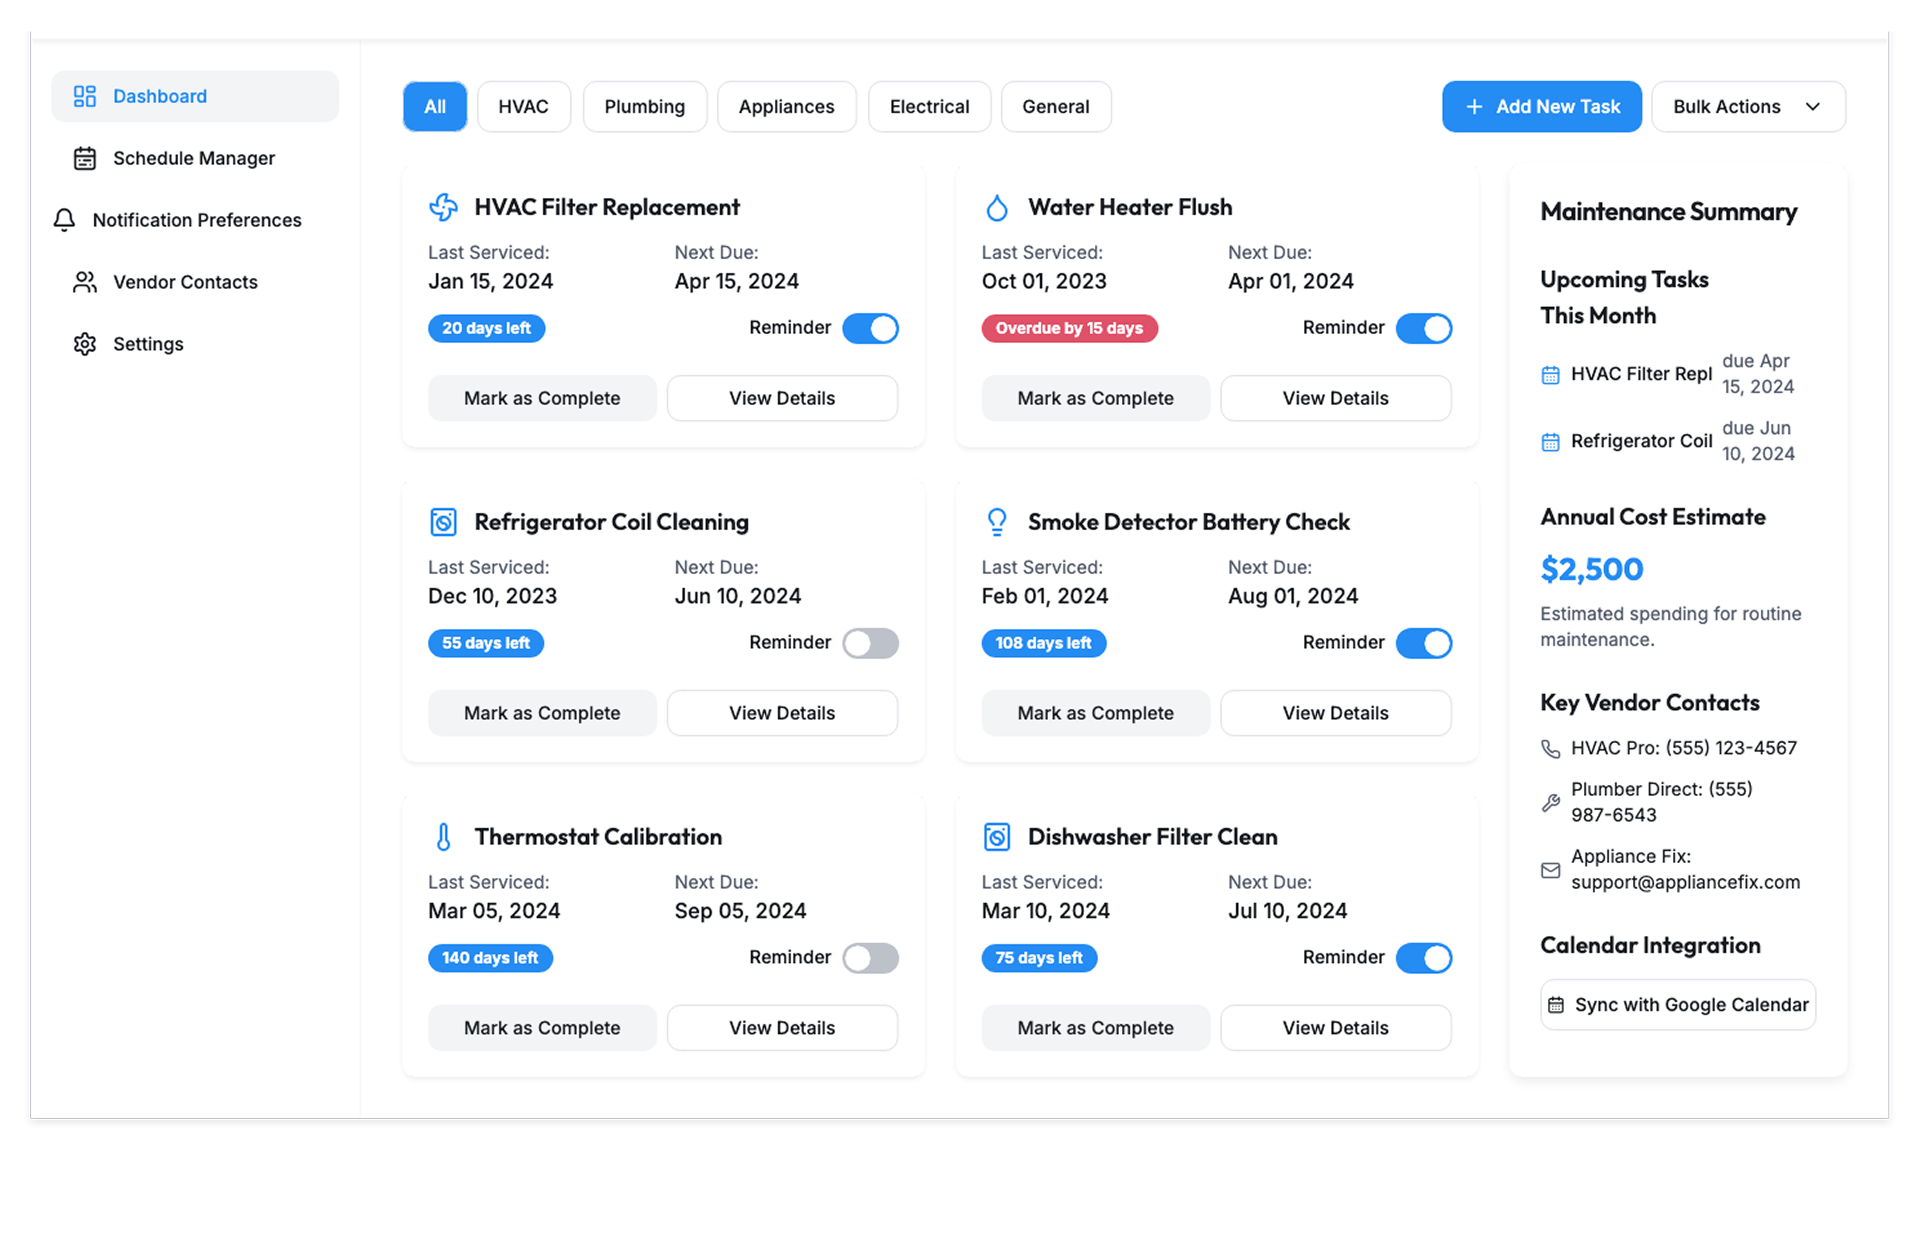Click the bell icon for Notification Preferences

pos(64,220)
